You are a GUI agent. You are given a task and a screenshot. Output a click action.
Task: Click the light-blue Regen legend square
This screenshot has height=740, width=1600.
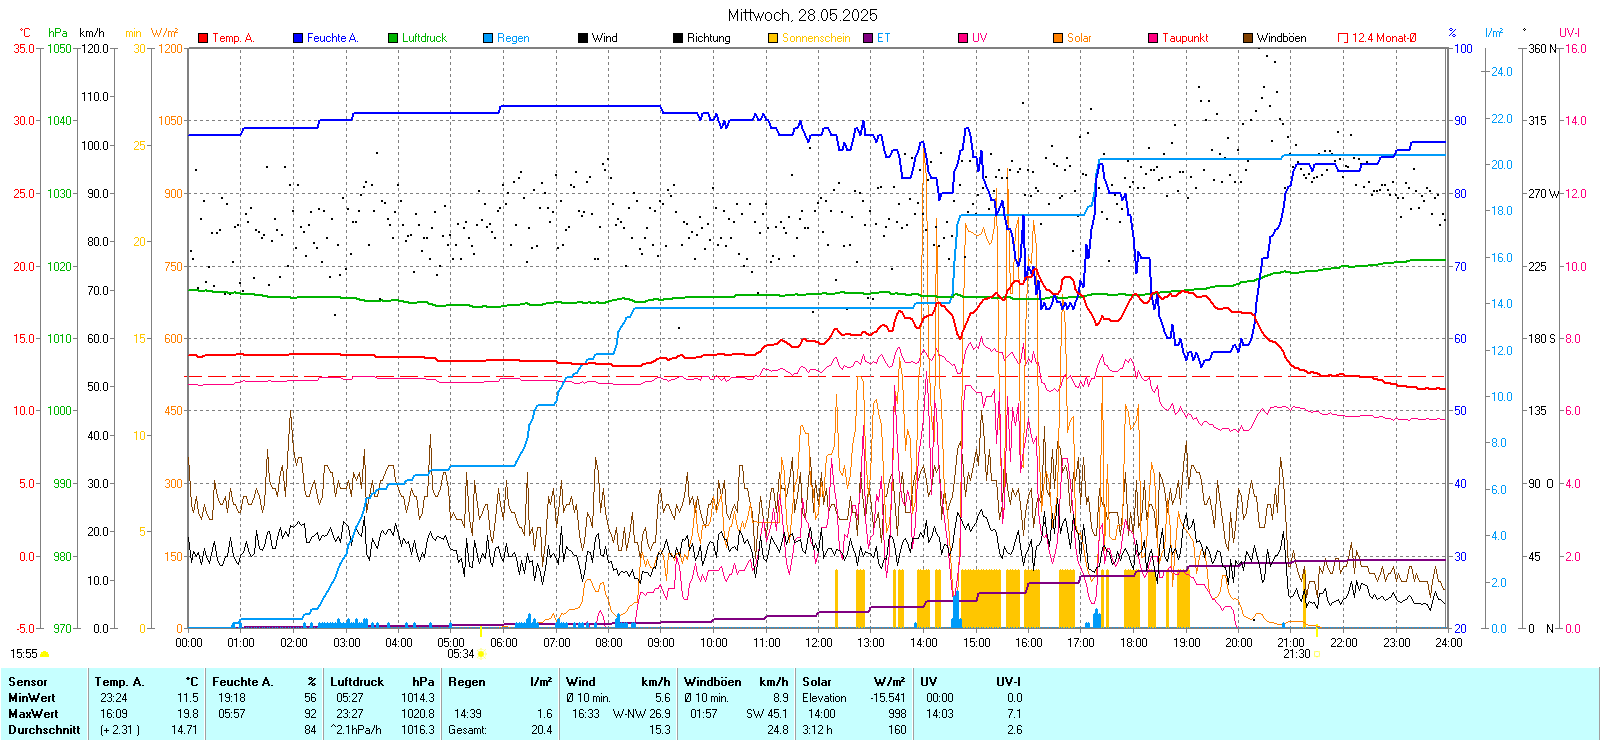[488, 38]
